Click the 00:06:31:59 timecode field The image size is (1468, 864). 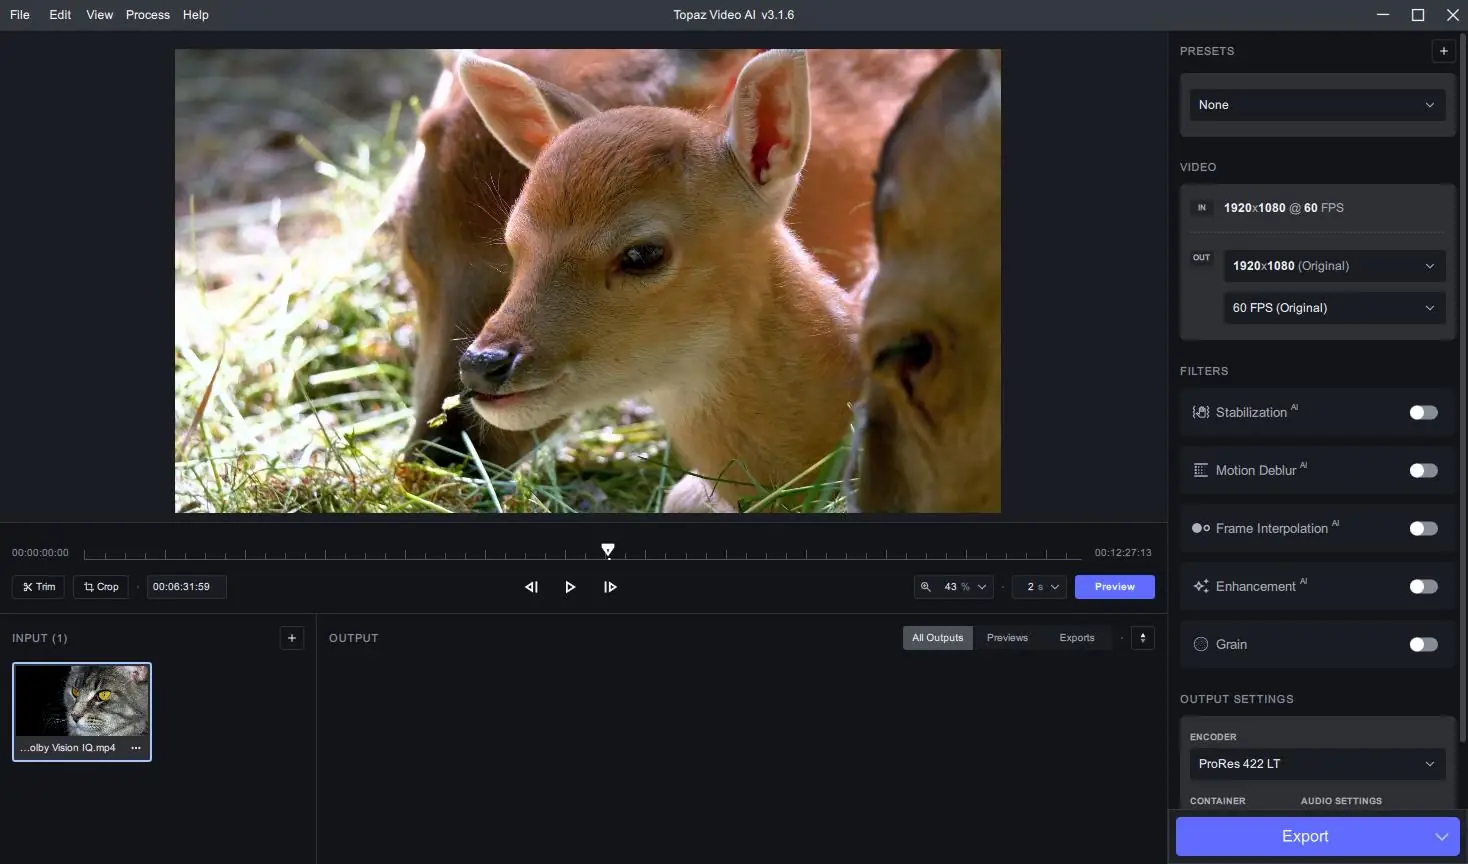pyautogui.click(x=187, y=587)
